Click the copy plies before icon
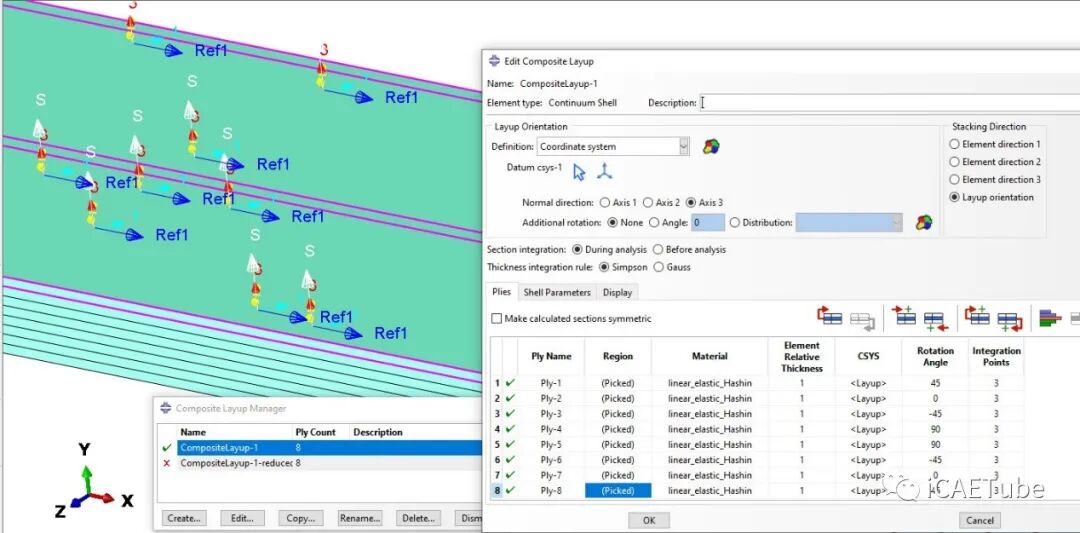 977,317
